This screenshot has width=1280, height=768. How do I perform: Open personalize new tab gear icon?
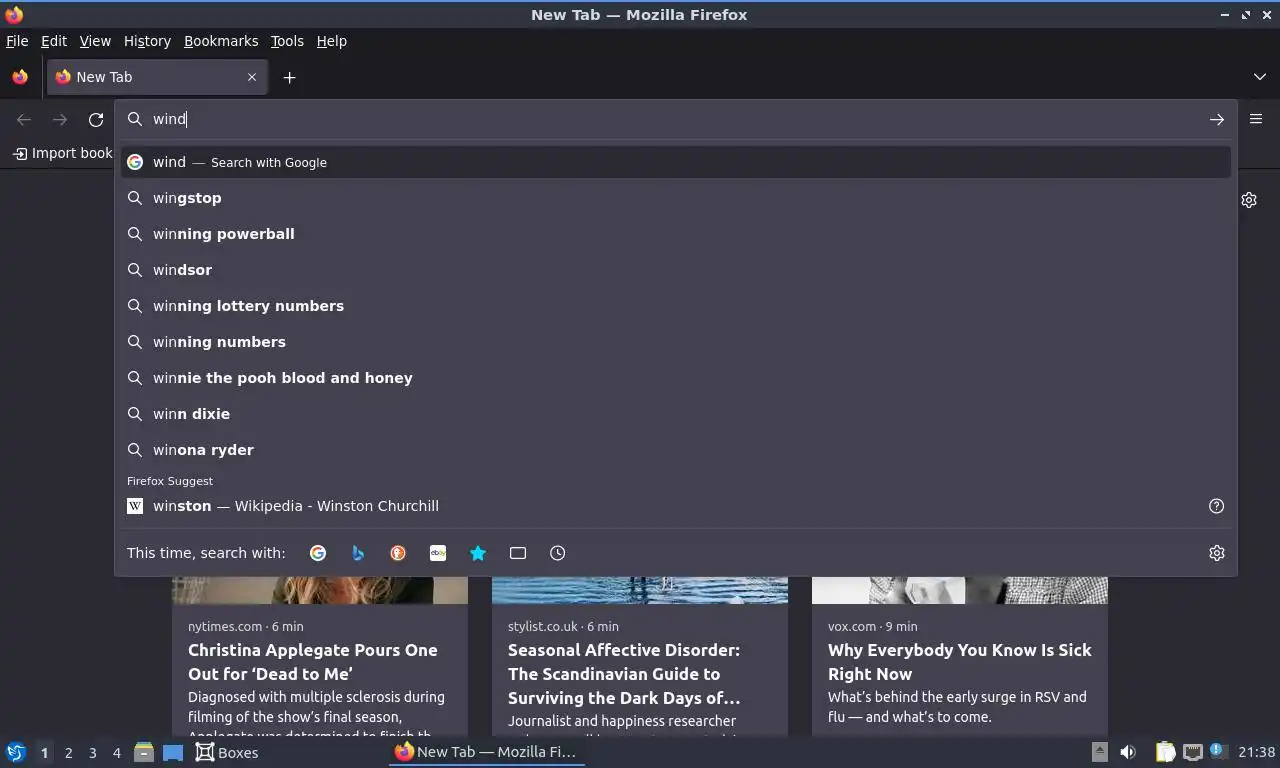click(x=1249, y=200)
